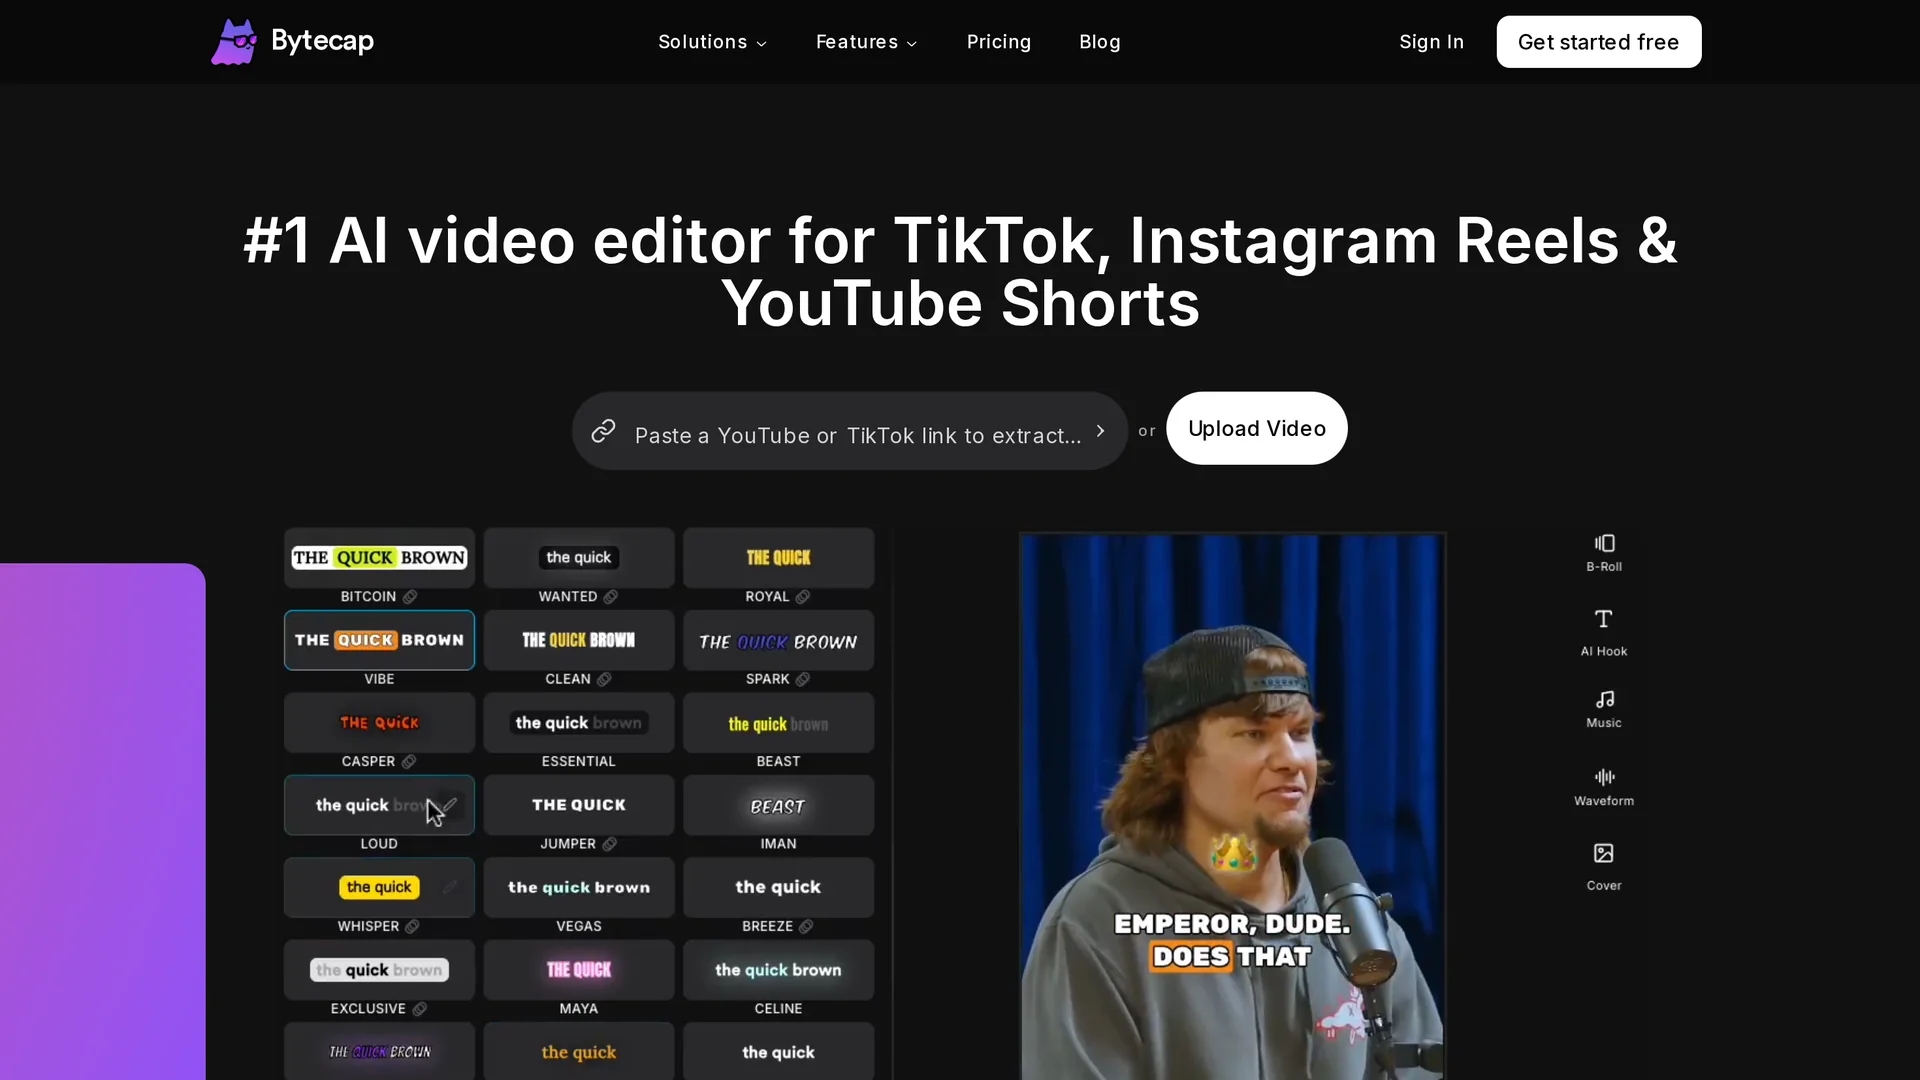Submit the pasted link with the arrow icon
This screenshot has height=1080, width=1920.
1100,431
